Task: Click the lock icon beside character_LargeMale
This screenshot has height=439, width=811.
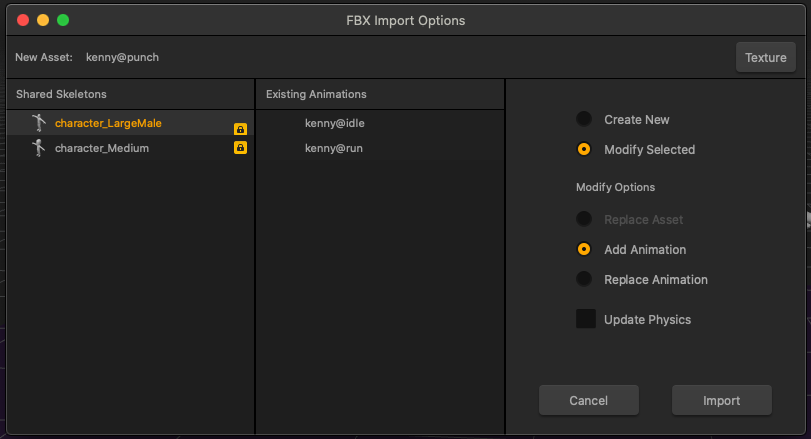Action: pos(240,129)
